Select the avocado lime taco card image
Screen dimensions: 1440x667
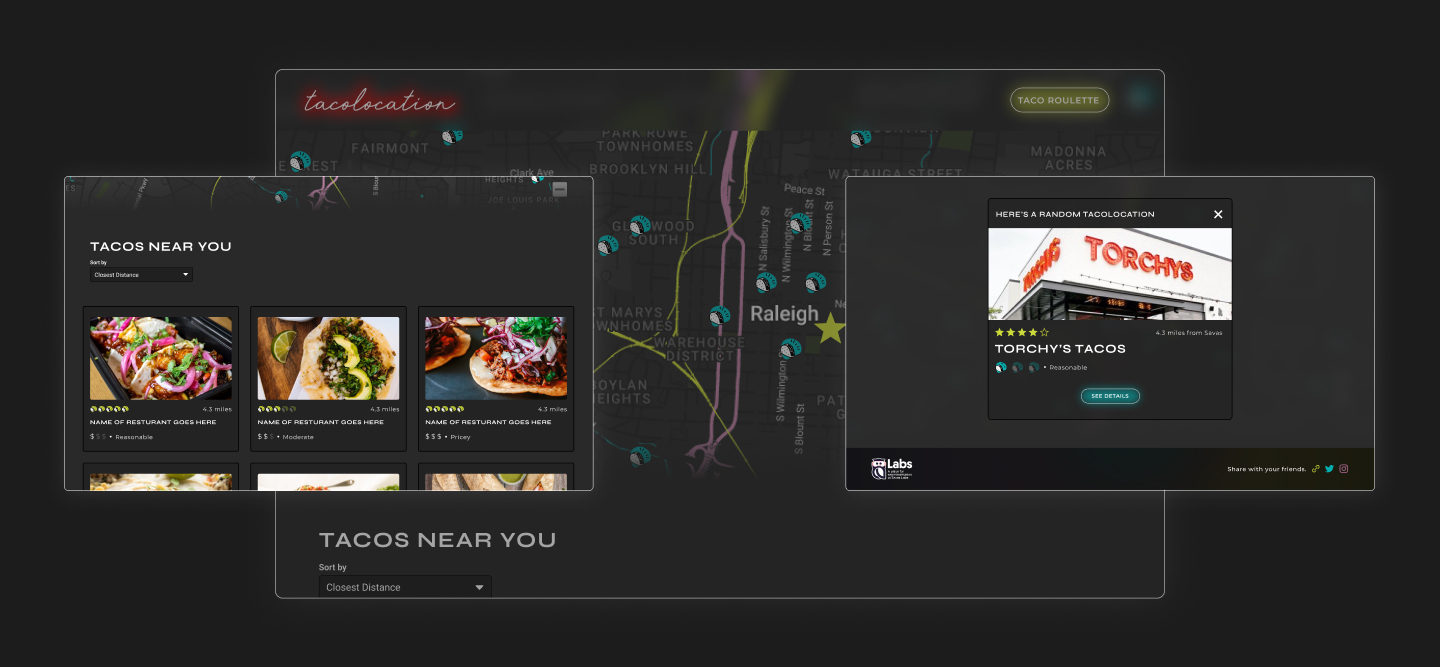[x=328, y=358]
